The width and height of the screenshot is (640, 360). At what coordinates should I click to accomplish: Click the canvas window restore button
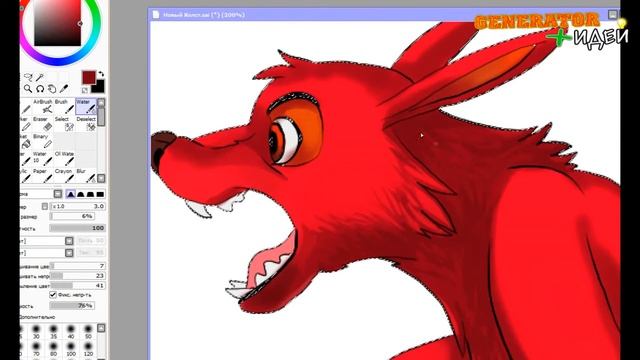pyautogui.click(x=613, y=15)
